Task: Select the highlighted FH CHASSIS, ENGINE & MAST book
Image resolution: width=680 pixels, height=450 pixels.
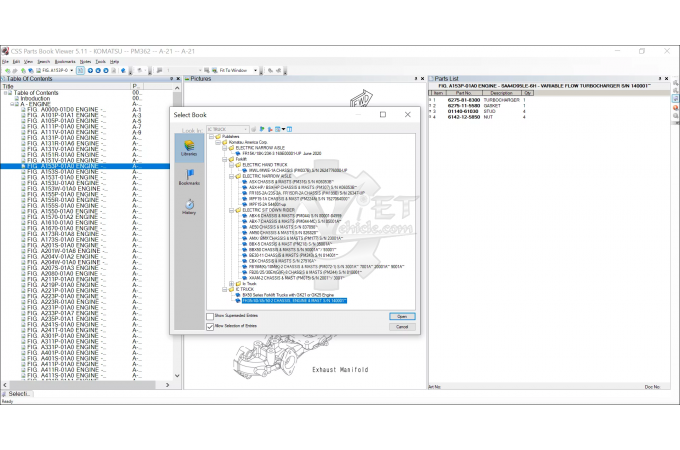Action: (x=294, y=300)
